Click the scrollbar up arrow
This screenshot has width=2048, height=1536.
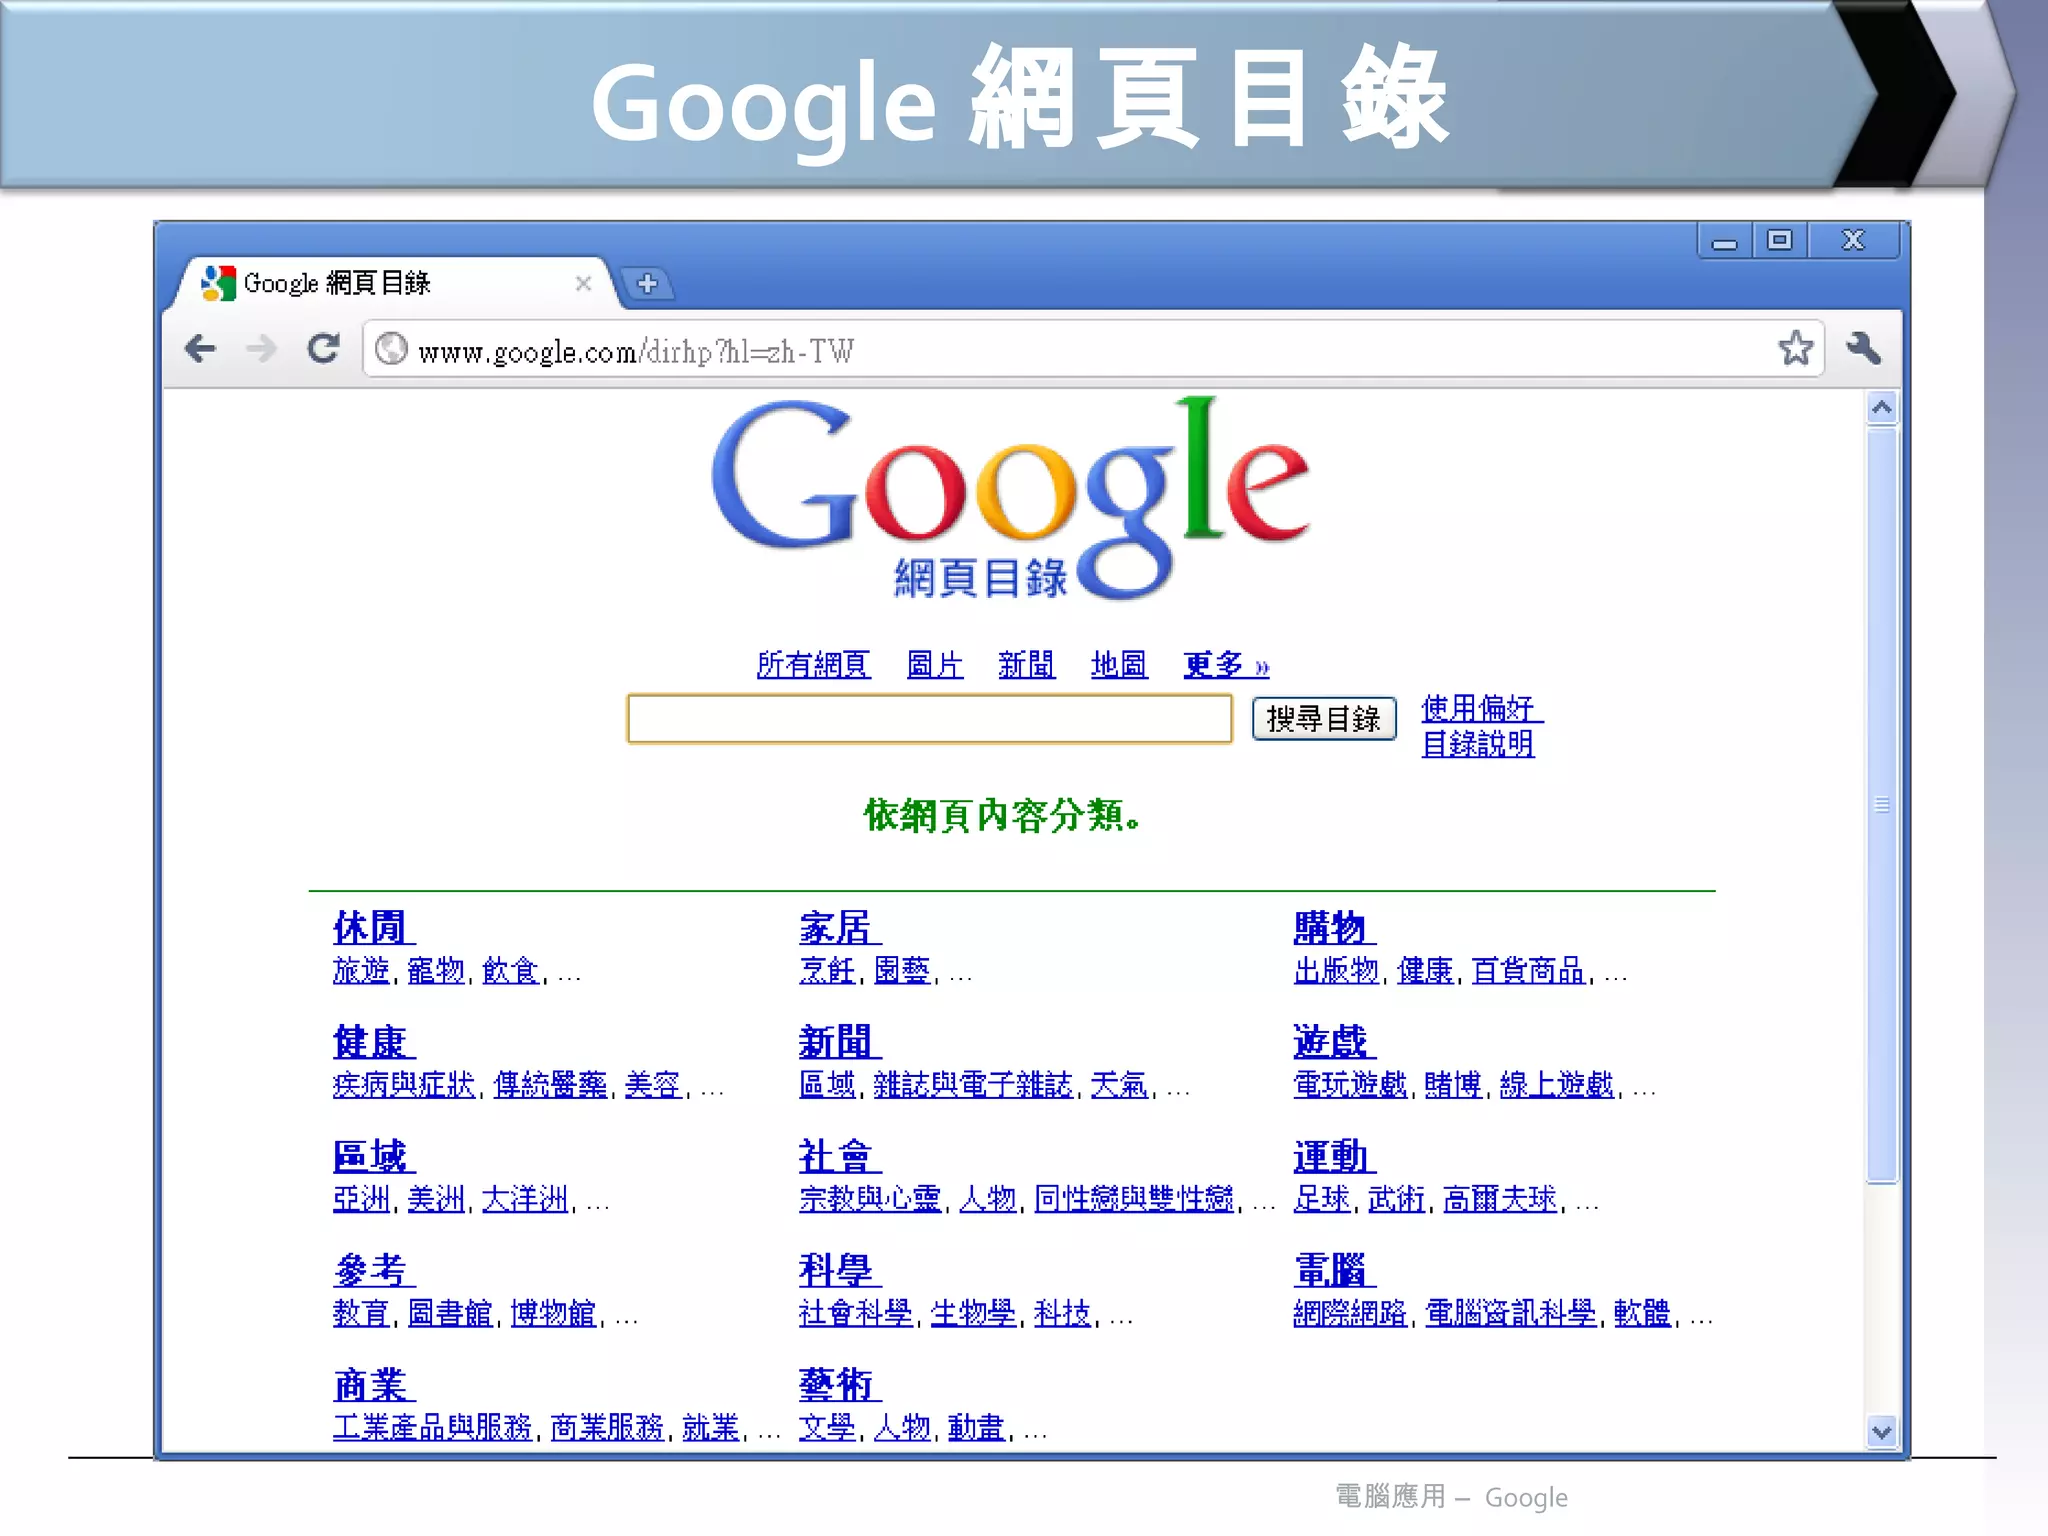point(1881,408)
